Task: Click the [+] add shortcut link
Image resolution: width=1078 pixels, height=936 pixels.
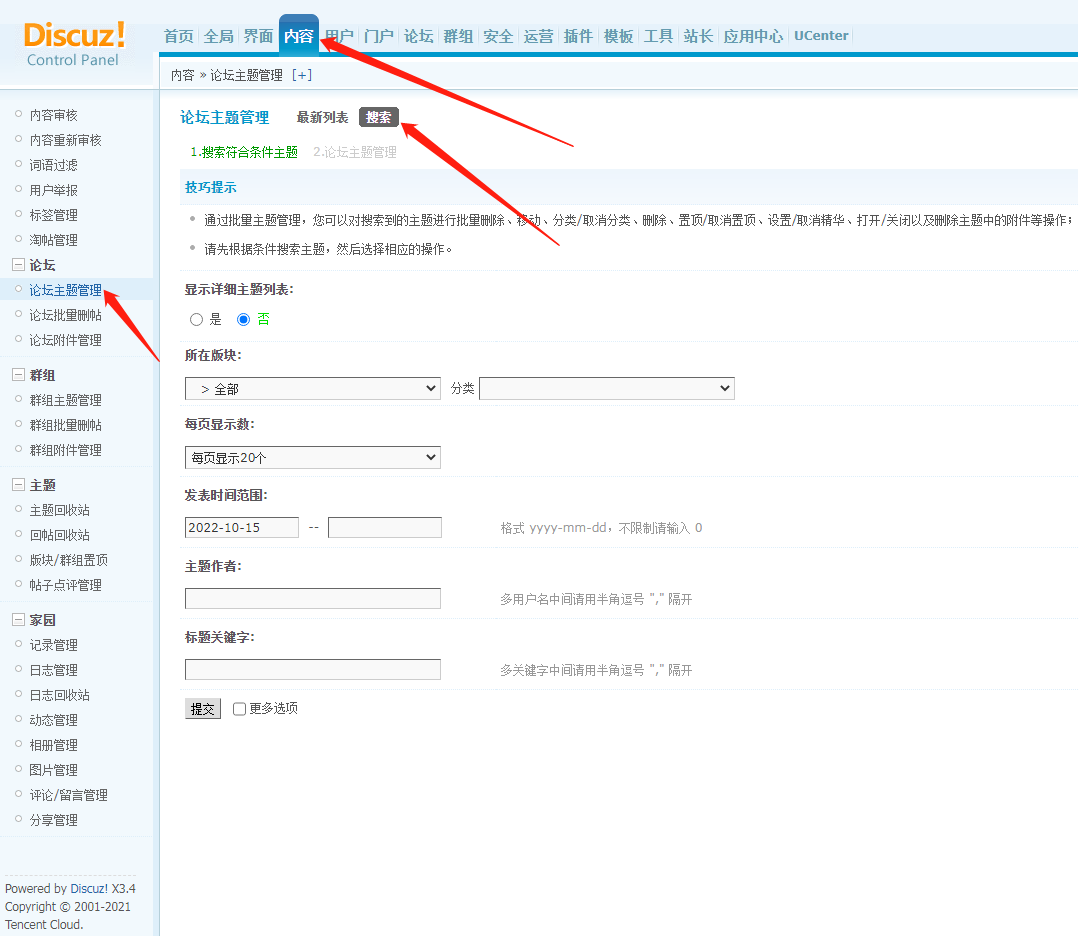Action: (x=301, y=75)
